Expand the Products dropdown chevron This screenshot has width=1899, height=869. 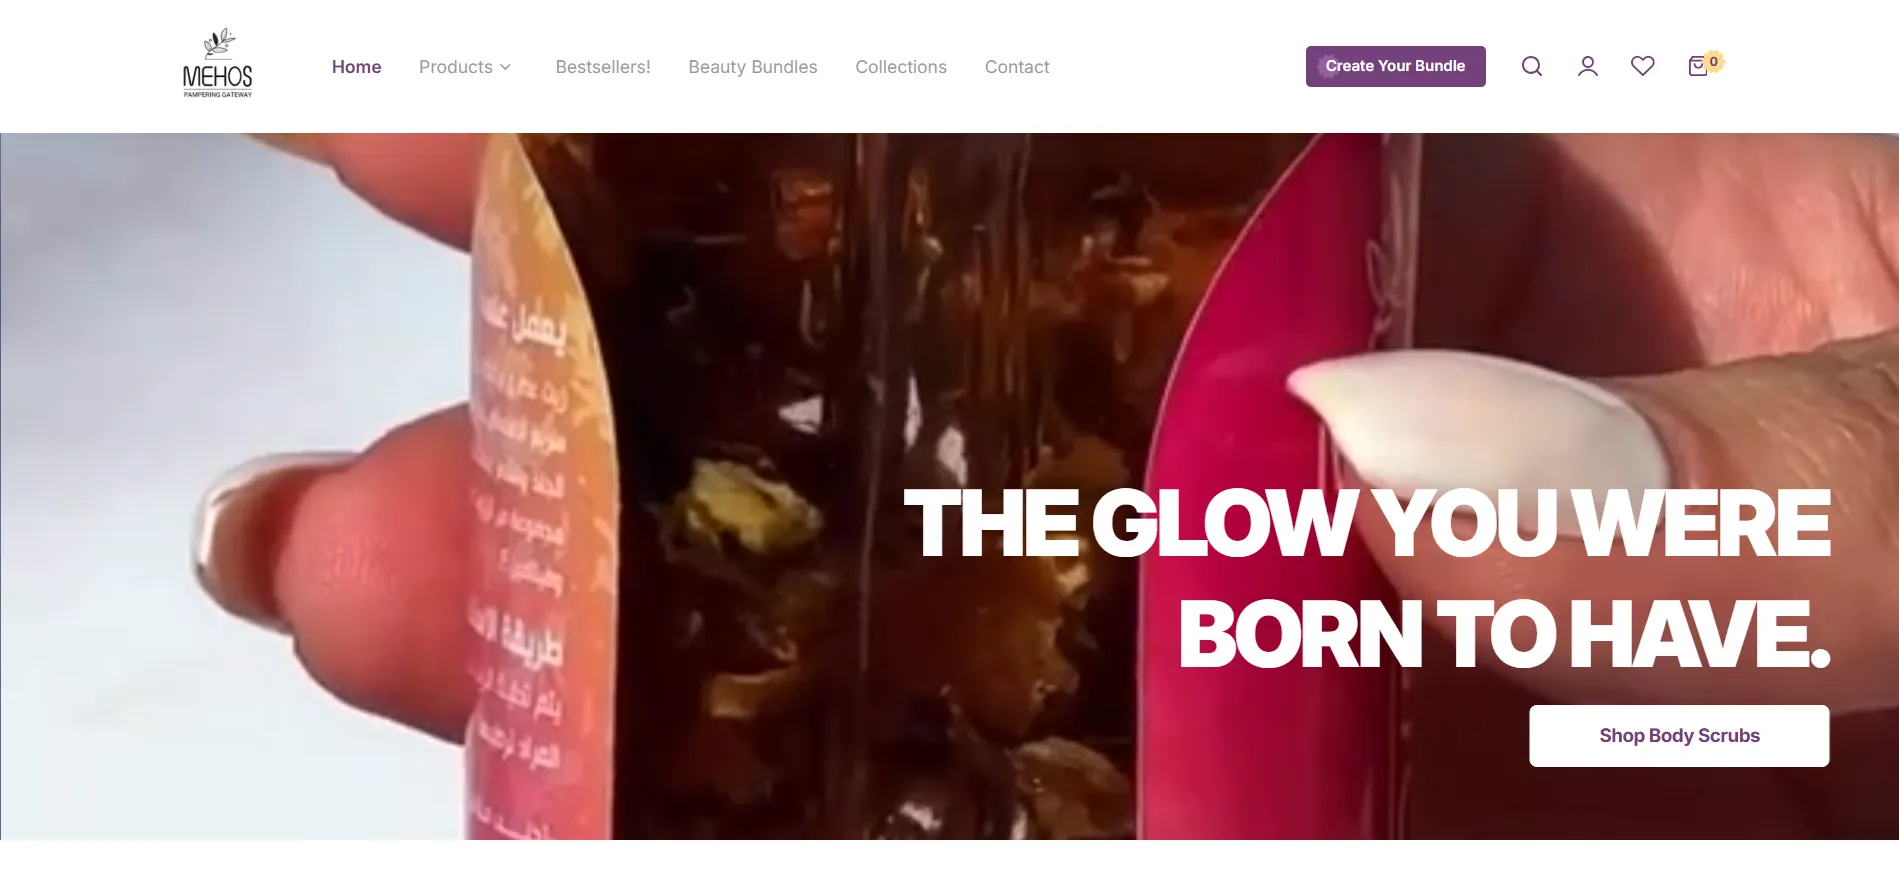click(506, 67)
